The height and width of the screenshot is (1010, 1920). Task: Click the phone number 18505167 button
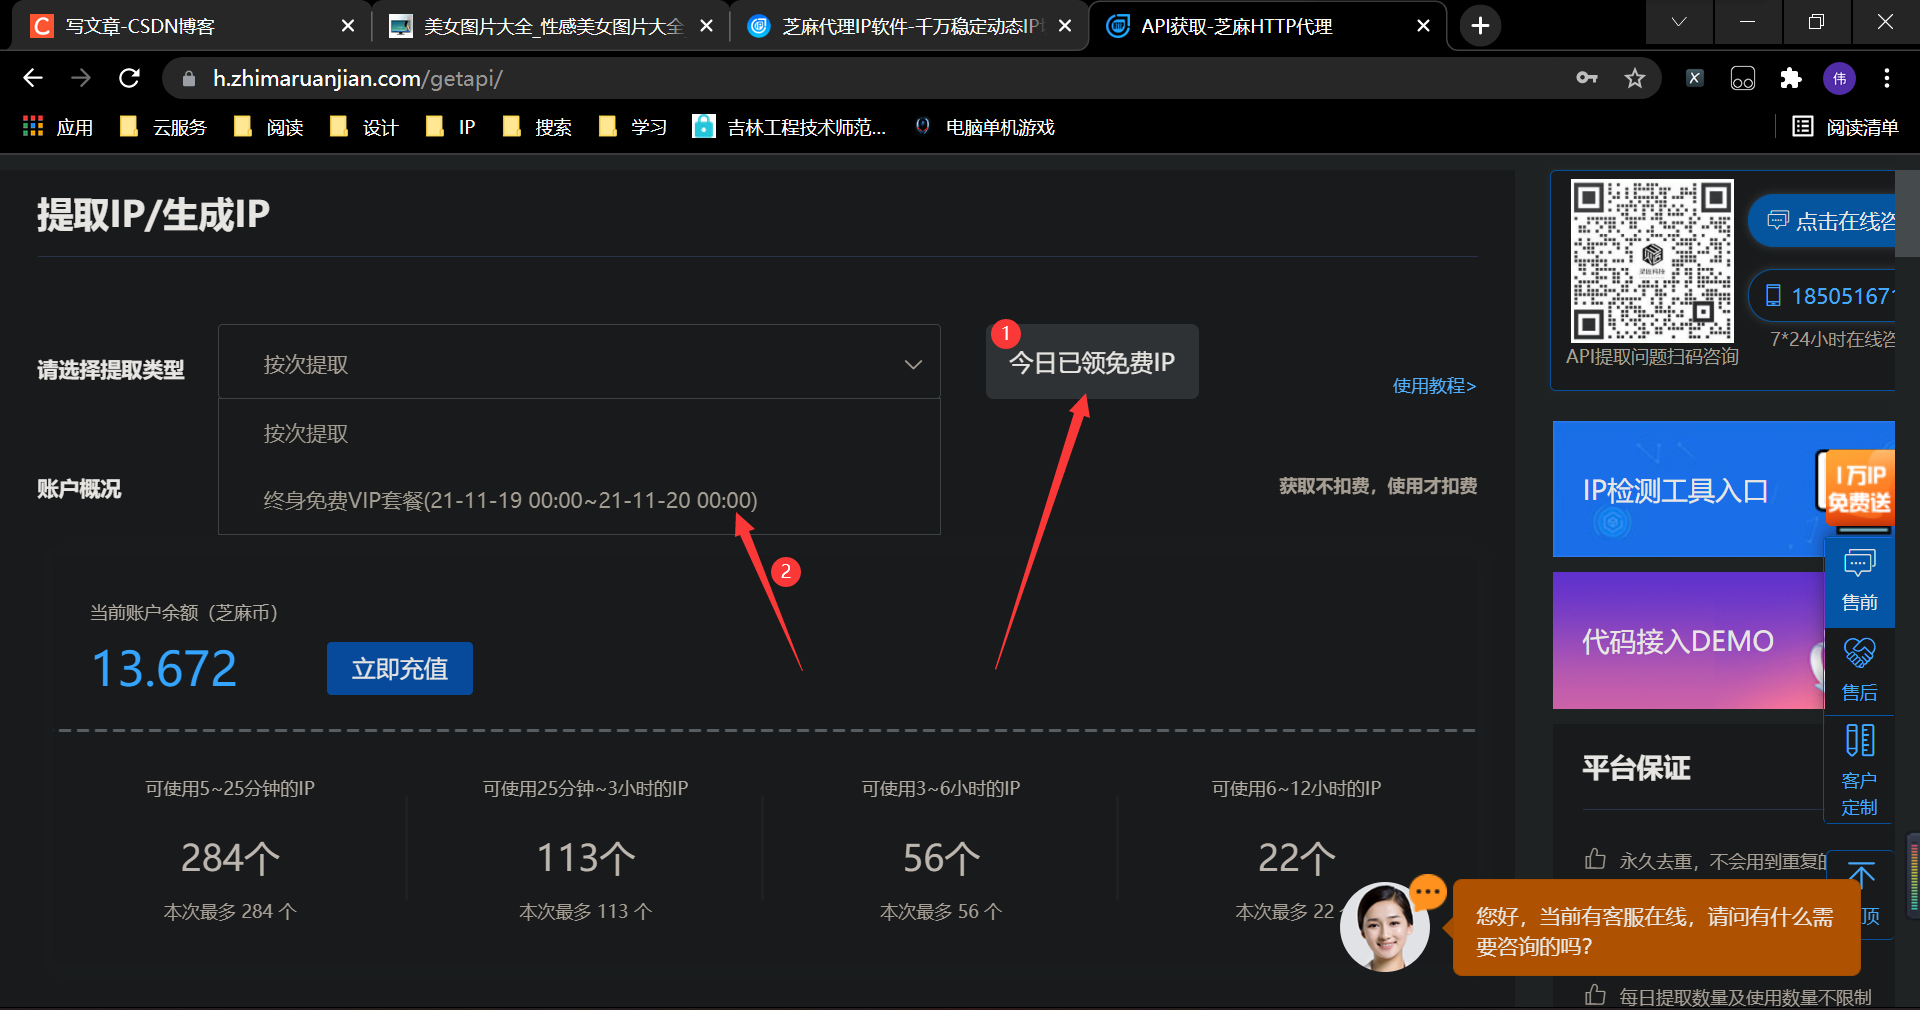click(1822, 296)
